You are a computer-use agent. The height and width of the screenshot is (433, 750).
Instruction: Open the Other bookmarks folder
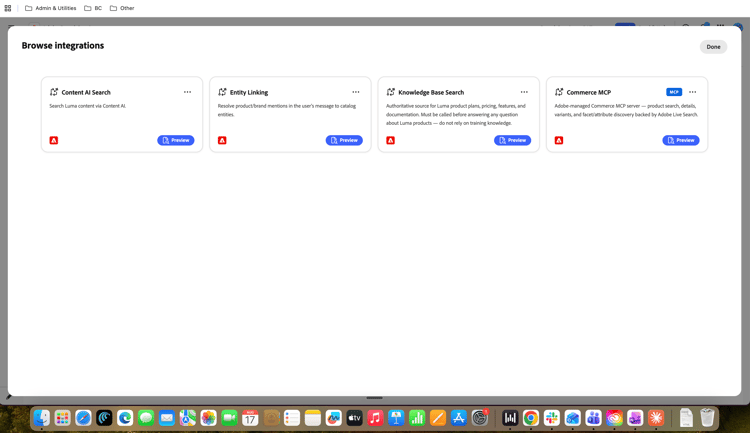(x=122, y=8)
